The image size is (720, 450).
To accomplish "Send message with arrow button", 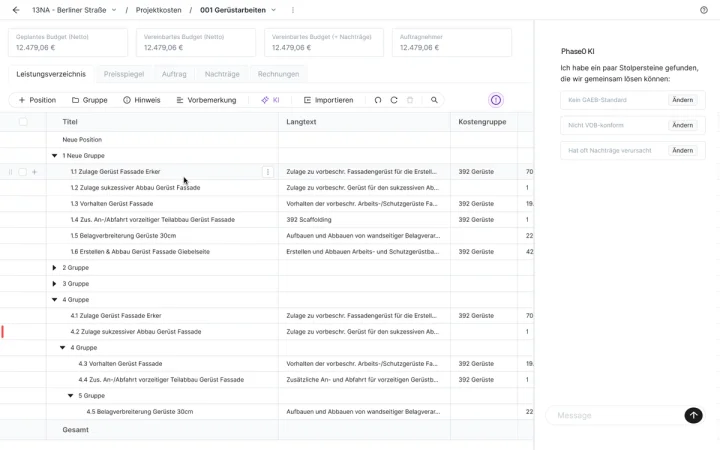I will coord(693,415).
